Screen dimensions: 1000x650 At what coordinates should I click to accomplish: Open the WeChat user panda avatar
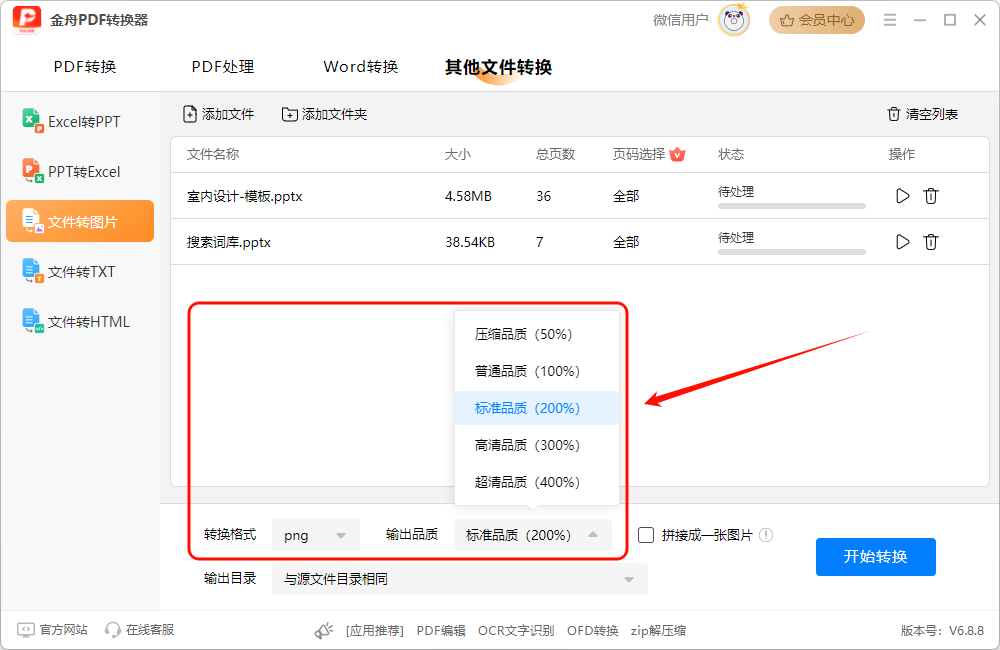733,20
